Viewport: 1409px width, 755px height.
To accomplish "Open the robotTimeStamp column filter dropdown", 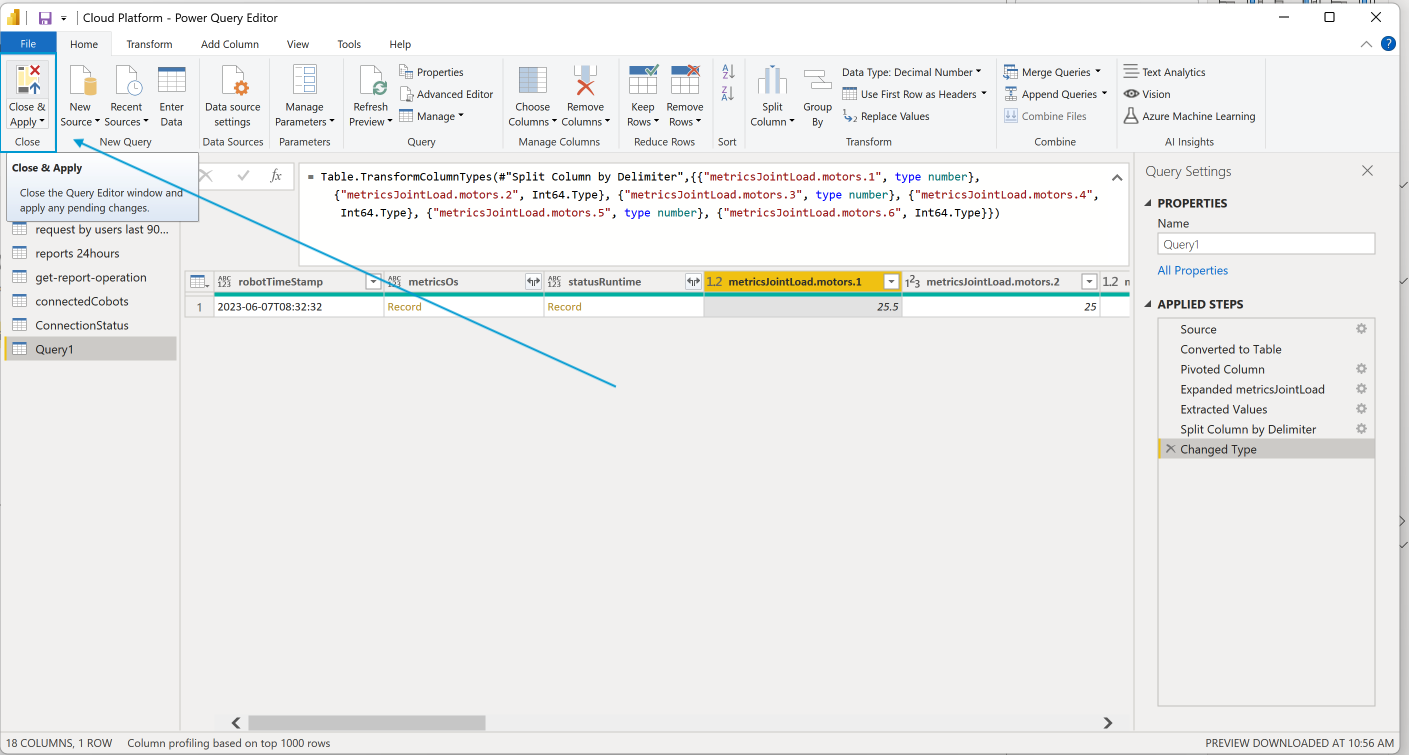I will (373, 282).
